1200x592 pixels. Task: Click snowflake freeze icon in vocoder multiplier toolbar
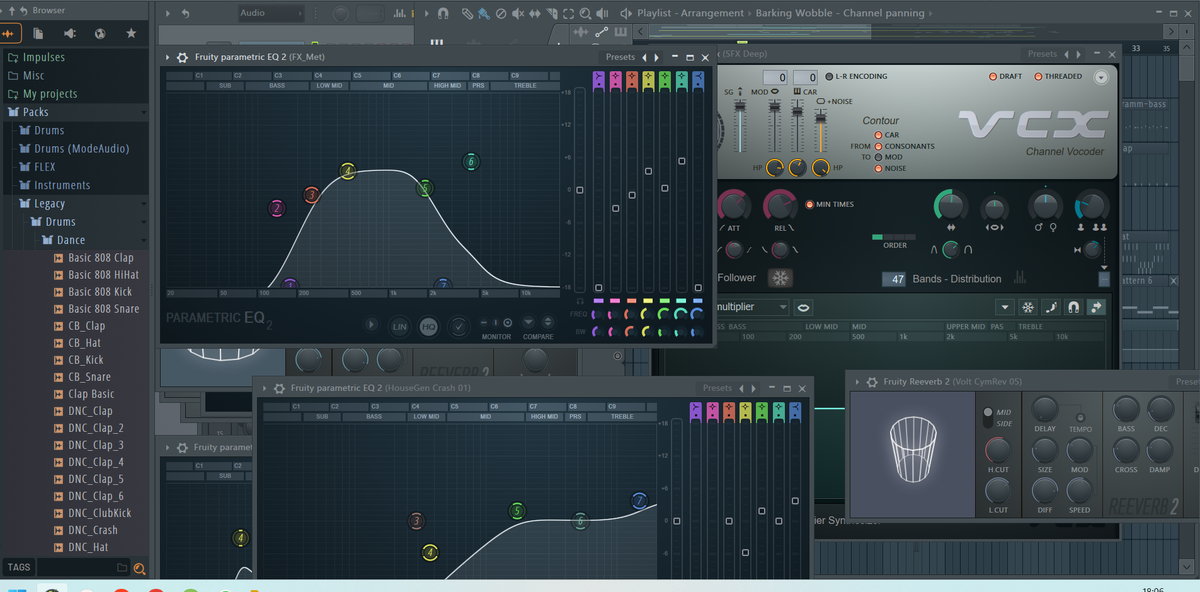[x=1028, y=307]
